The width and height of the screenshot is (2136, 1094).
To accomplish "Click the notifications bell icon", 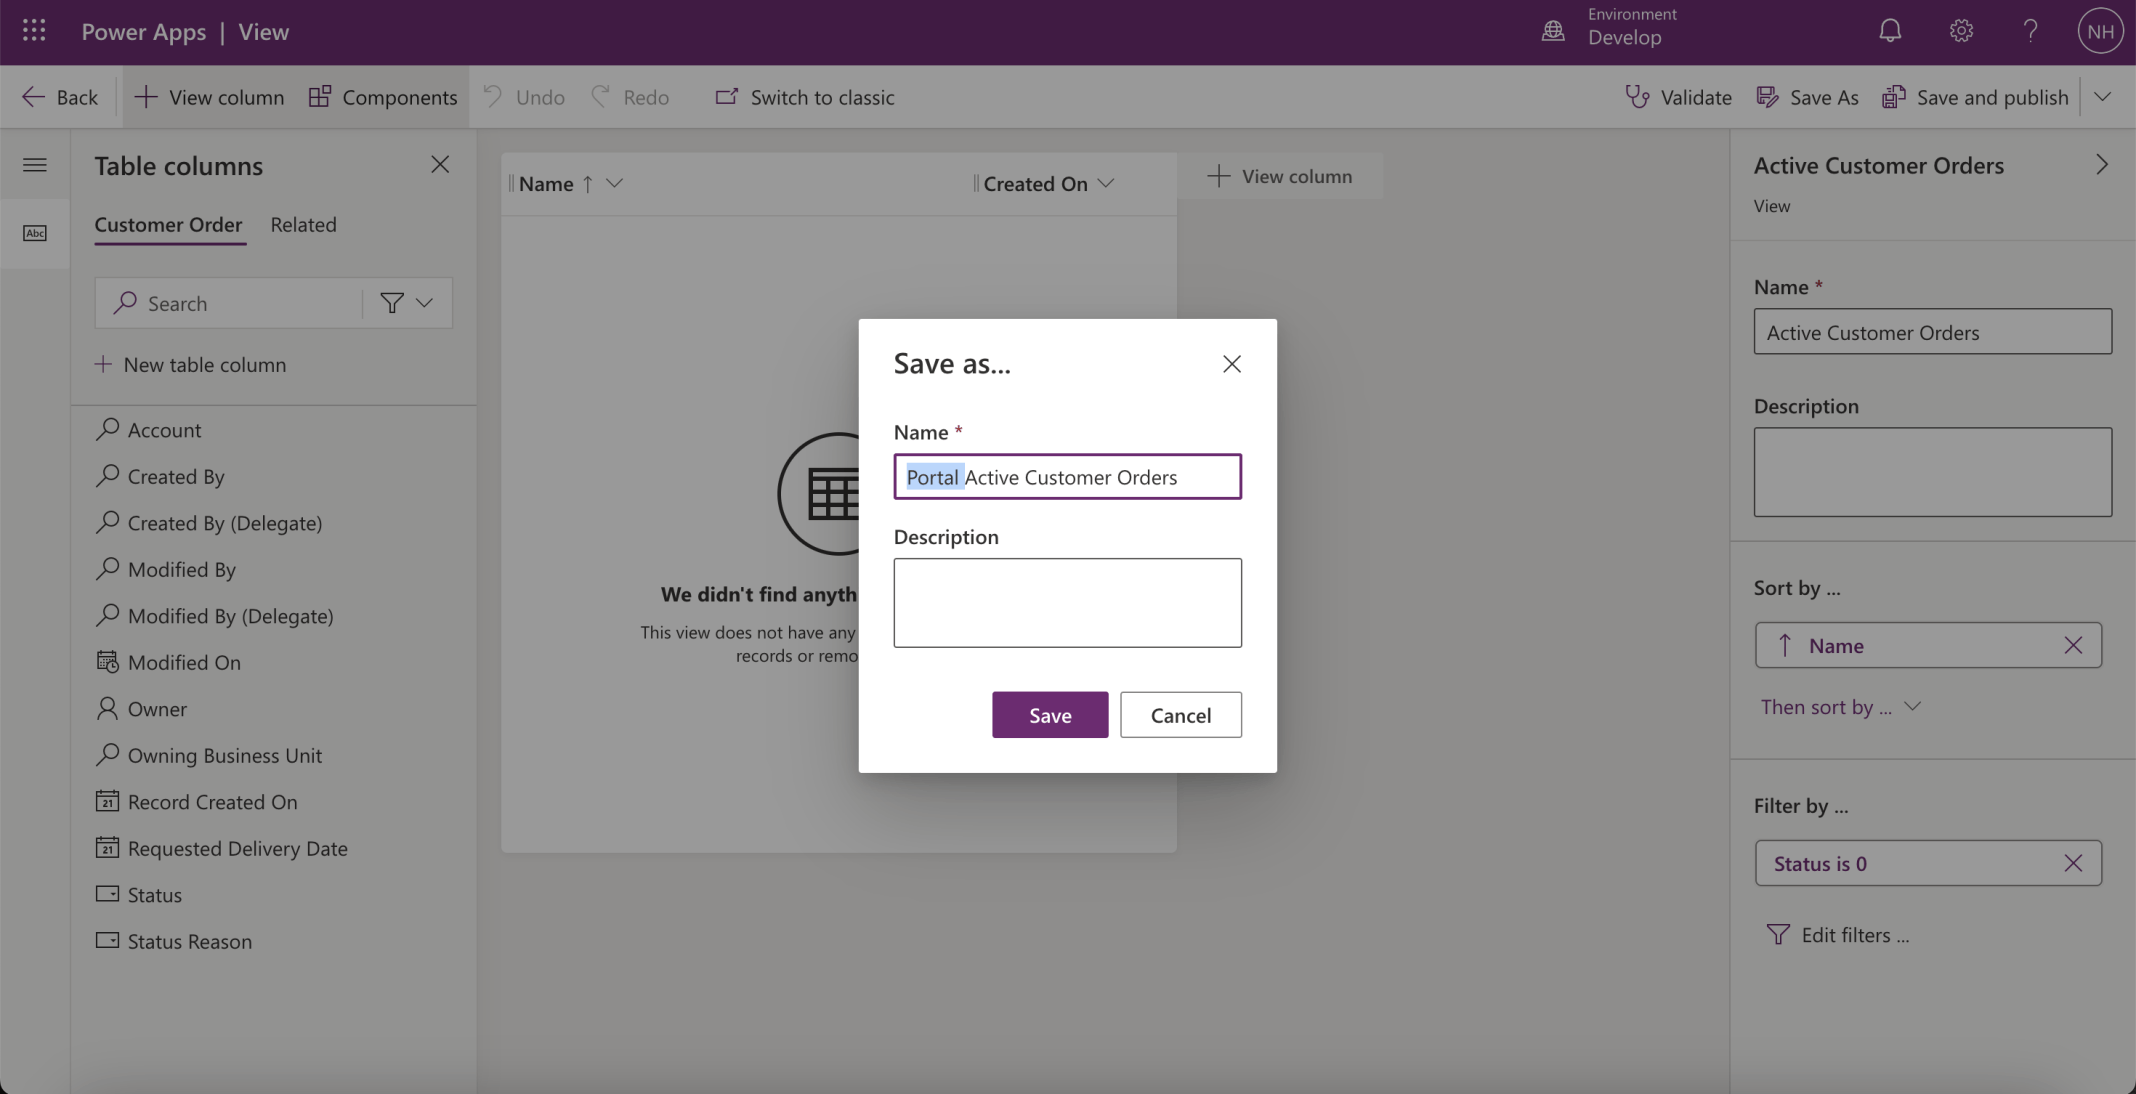I will tap(1889, 31).
